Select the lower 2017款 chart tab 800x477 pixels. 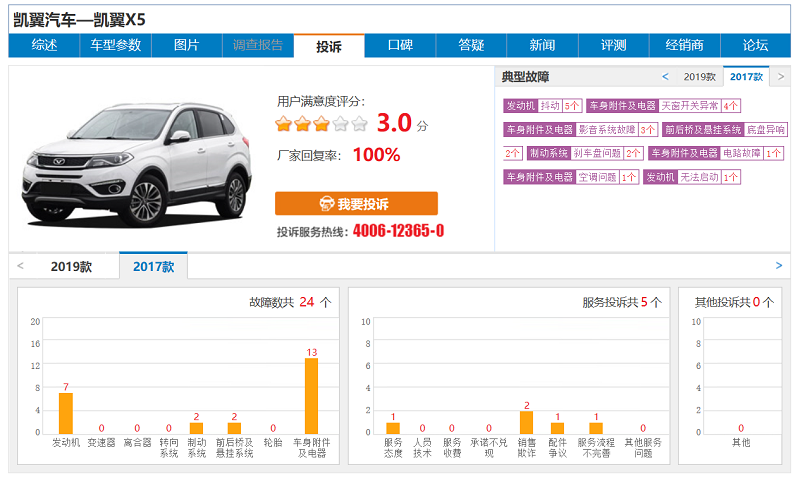154,266
